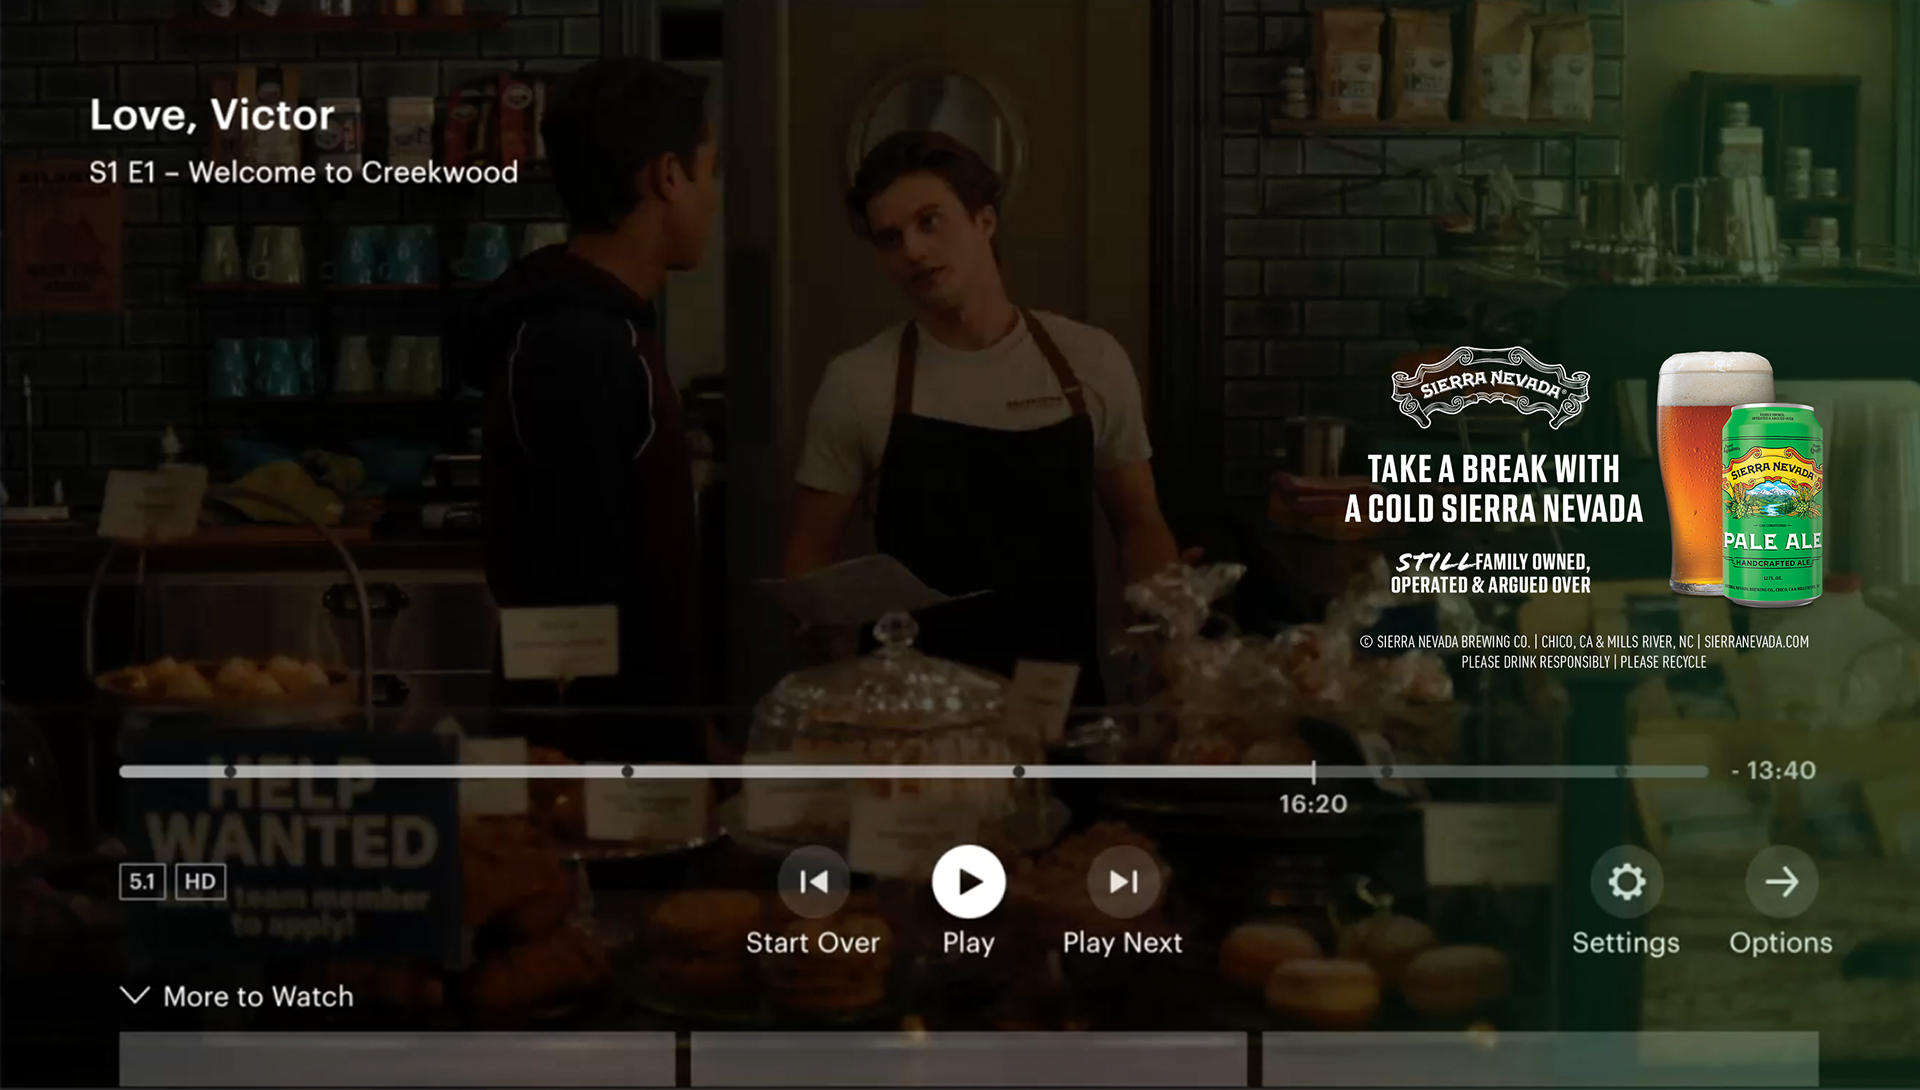1920x1090 pixels.
Task: Expand the More to Watch section
Action: [237, 996]
